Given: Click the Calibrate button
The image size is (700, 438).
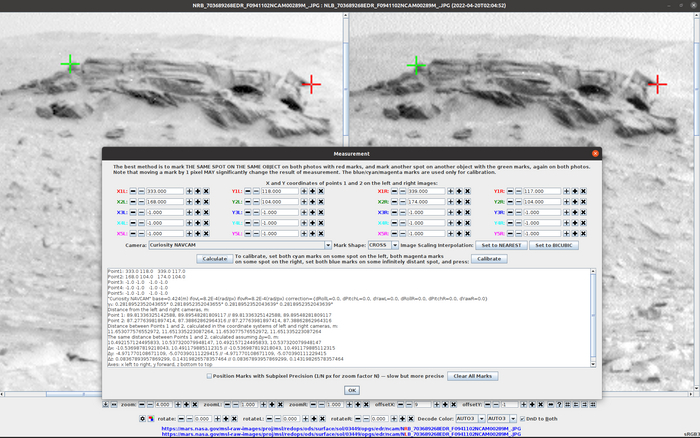Looking at the screenshot, I should [x=488, y=258].
